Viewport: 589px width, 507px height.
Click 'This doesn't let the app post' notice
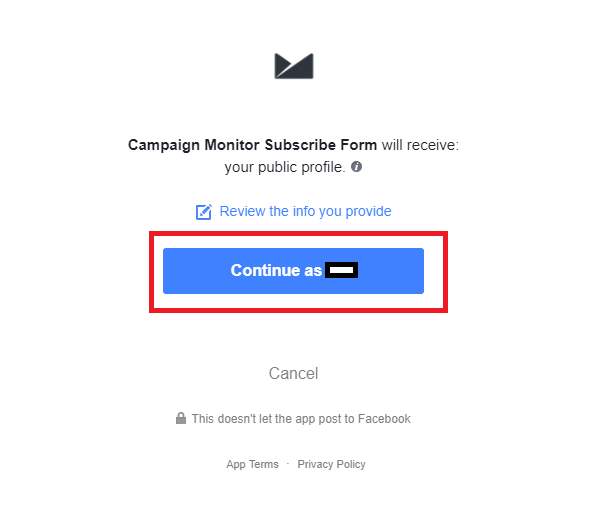tap(301, 418)
